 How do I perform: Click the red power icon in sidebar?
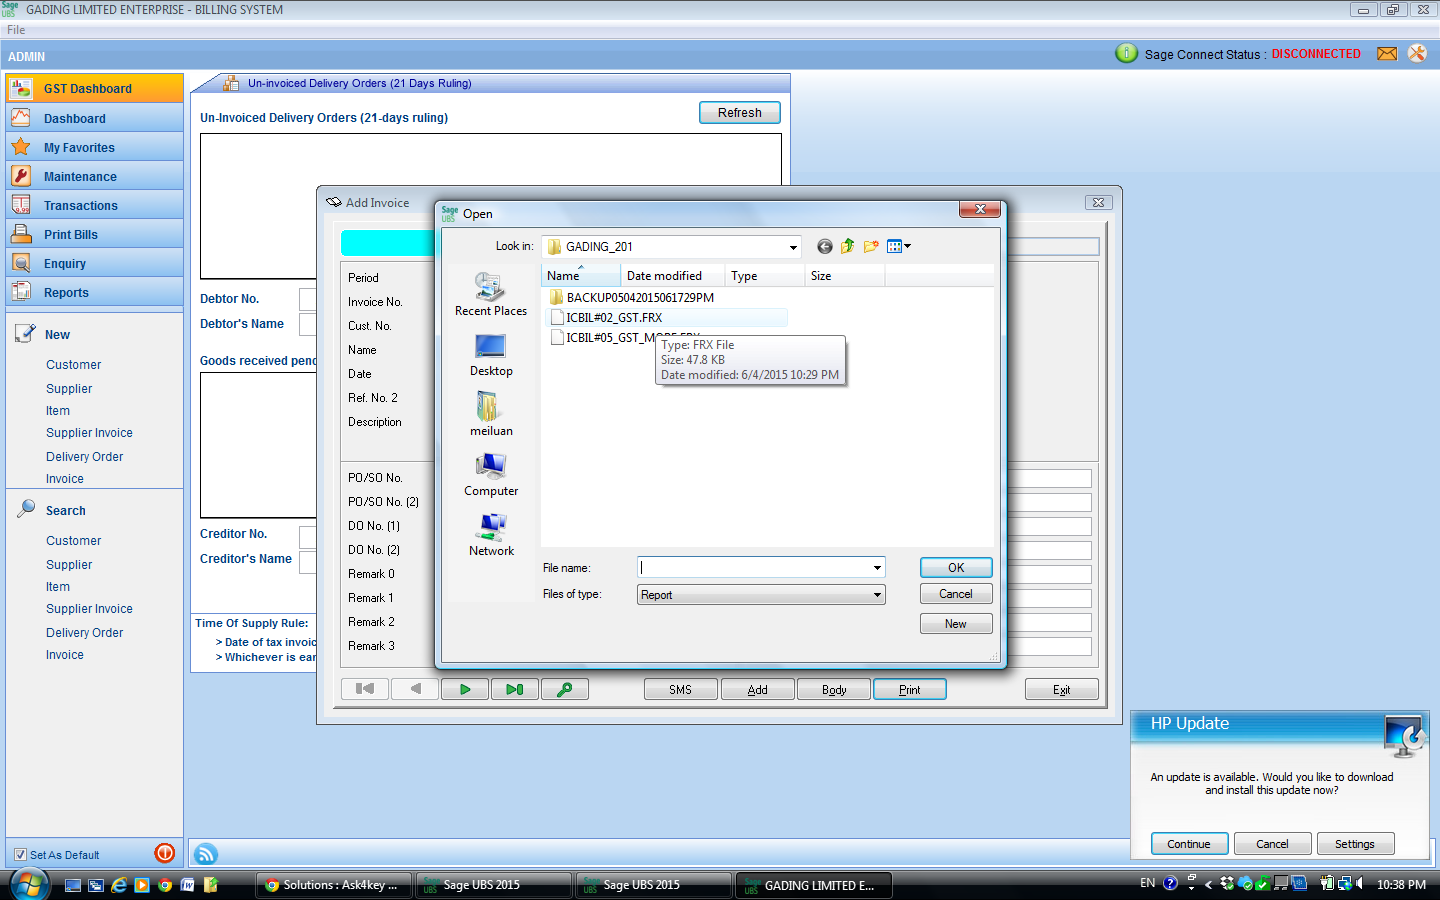[165, 853]
